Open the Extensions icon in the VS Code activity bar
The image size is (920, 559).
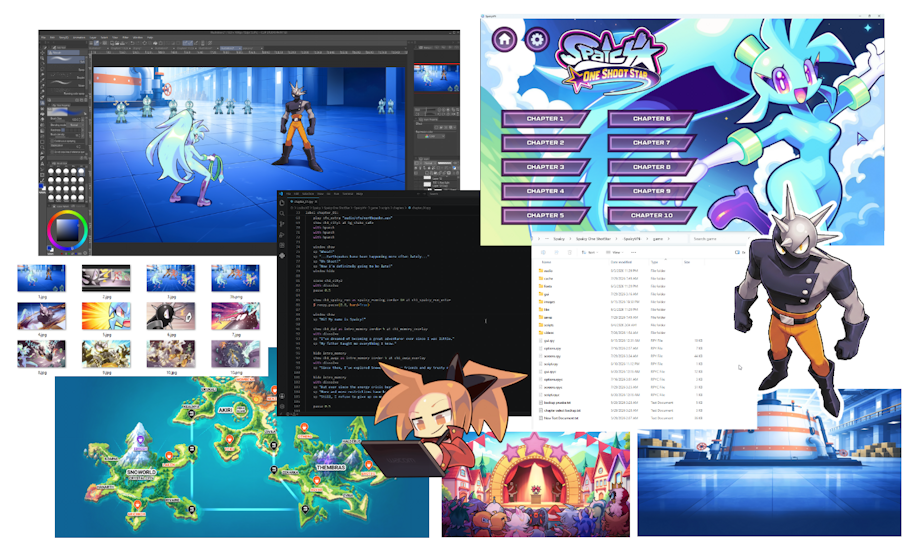pyautogui.click(x=282, y=245)
